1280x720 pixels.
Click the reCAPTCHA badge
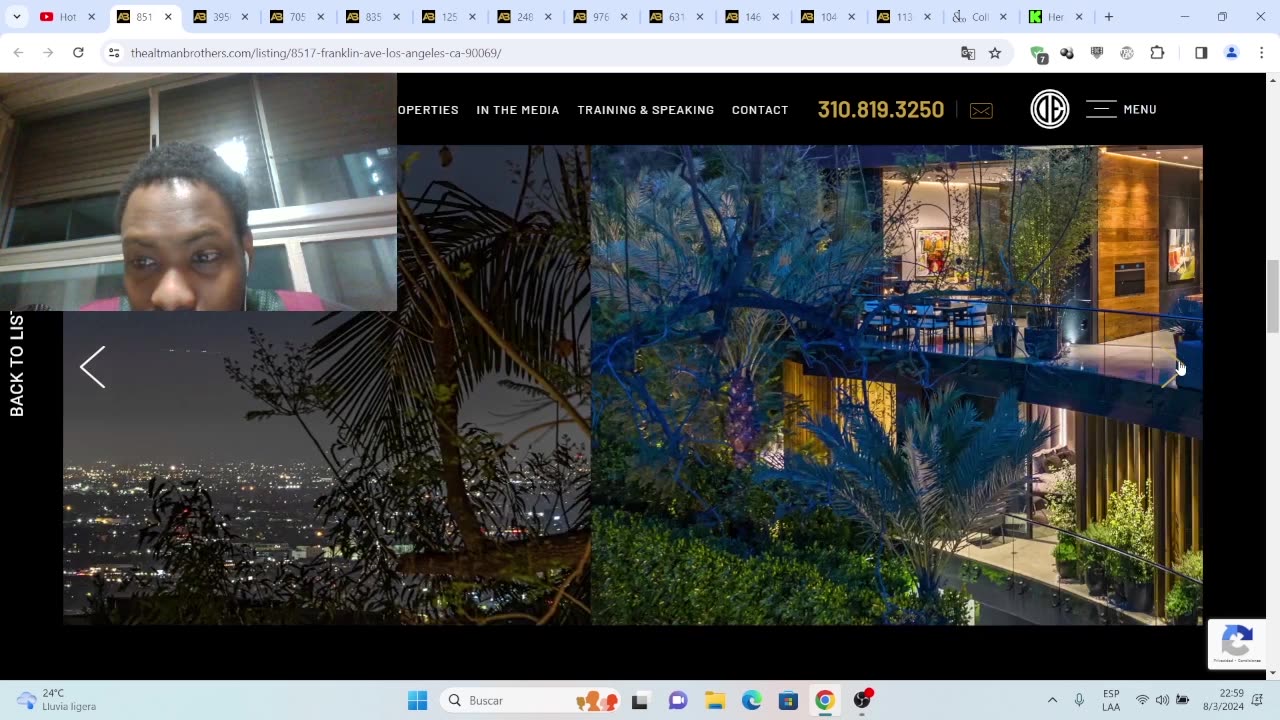point(1237,643)
